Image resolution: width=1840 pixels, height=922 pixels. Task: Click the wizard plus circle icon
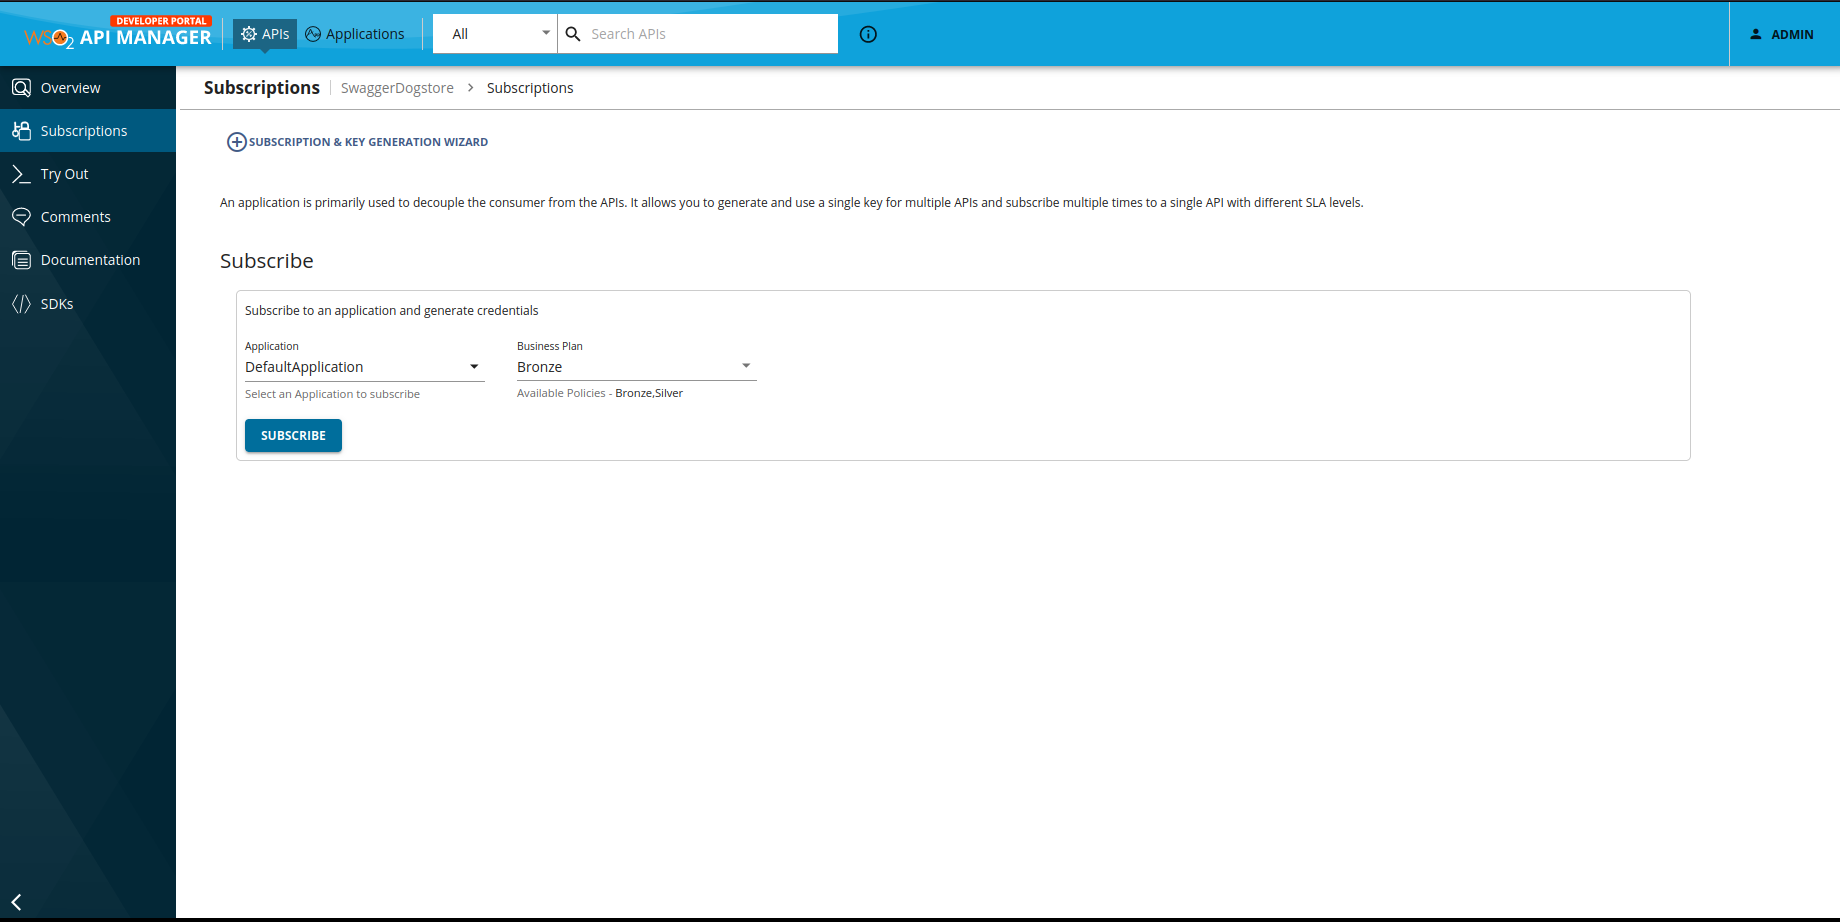(237, 142)
